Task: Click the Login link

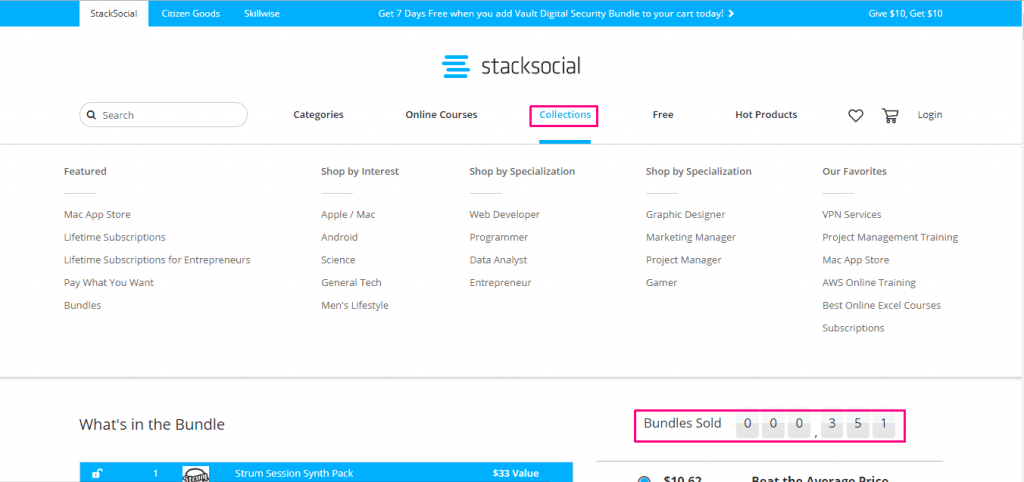Action: coord(930,115)
